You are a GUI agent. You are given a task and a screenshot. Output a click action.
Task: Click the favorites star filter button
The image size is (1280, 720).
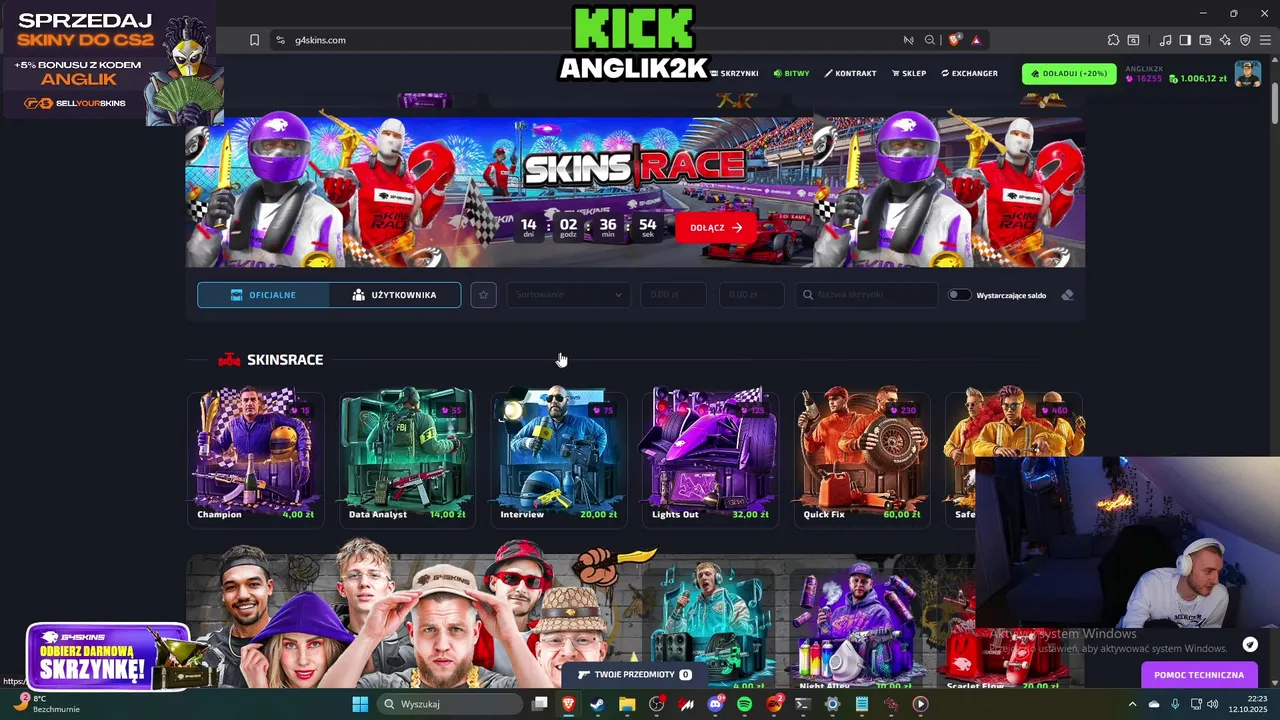(x=484, y=295)
